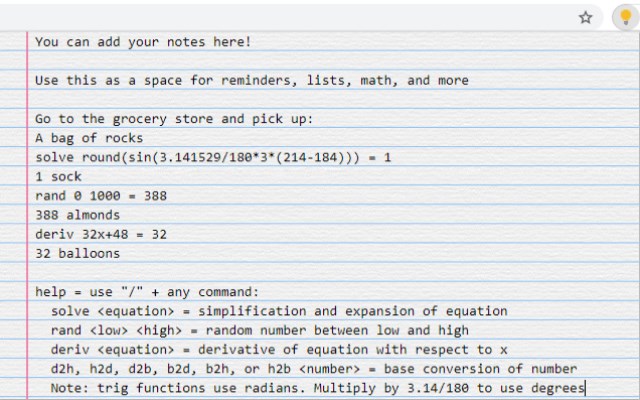The image size is (640, 400).
Task: Click in the "Use this as a space for reminders" line
Action: click(x=252, y=80)
